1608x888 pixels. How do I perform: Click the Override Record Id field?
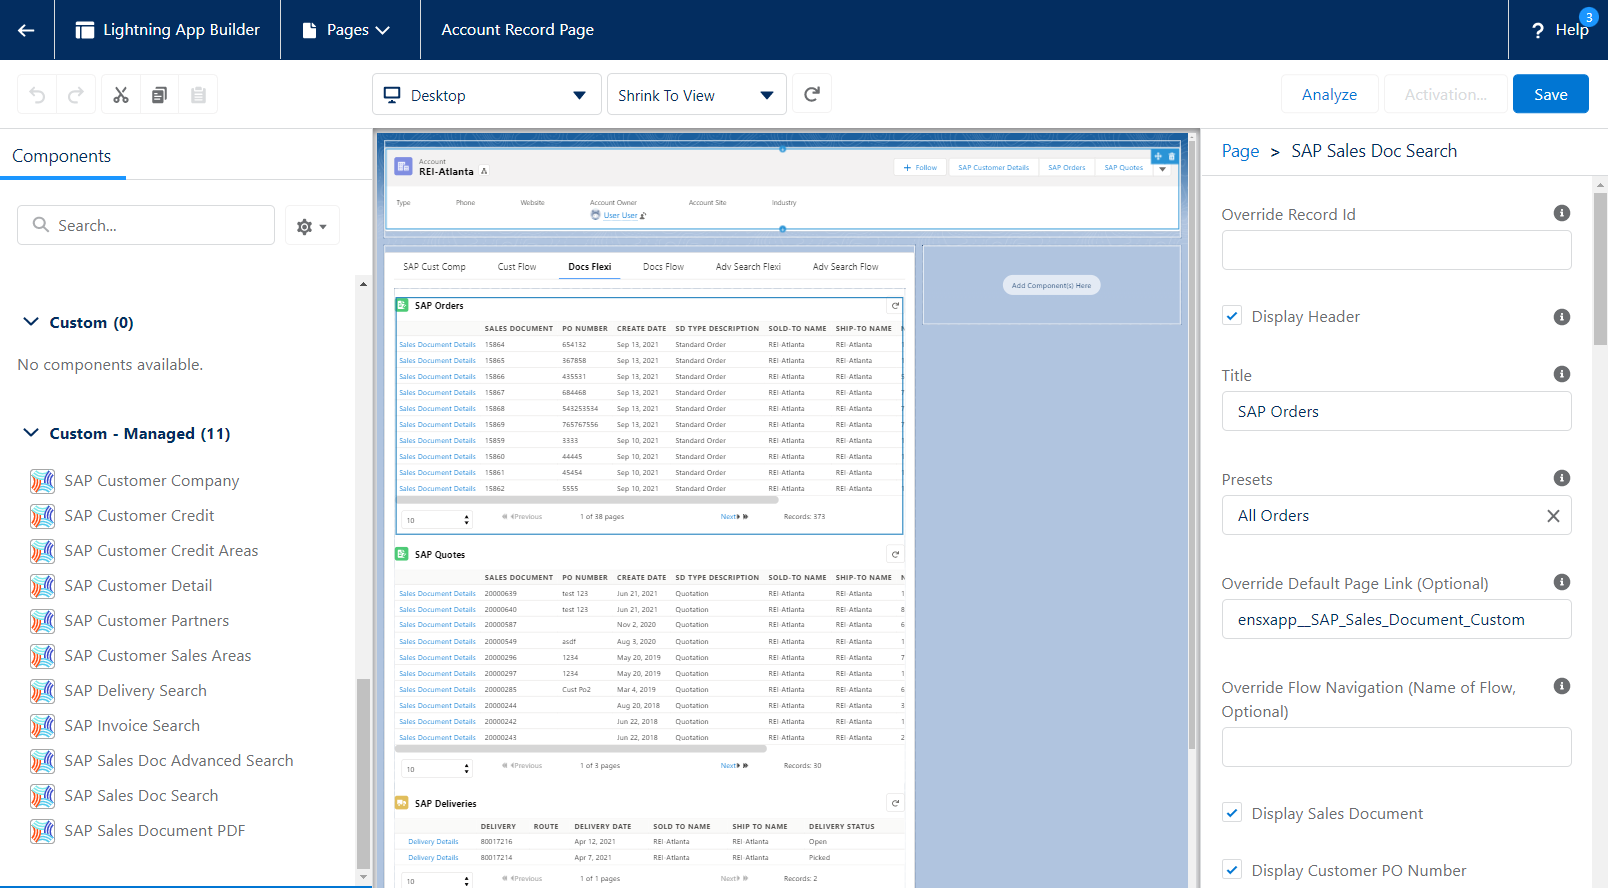[1396, 250]
